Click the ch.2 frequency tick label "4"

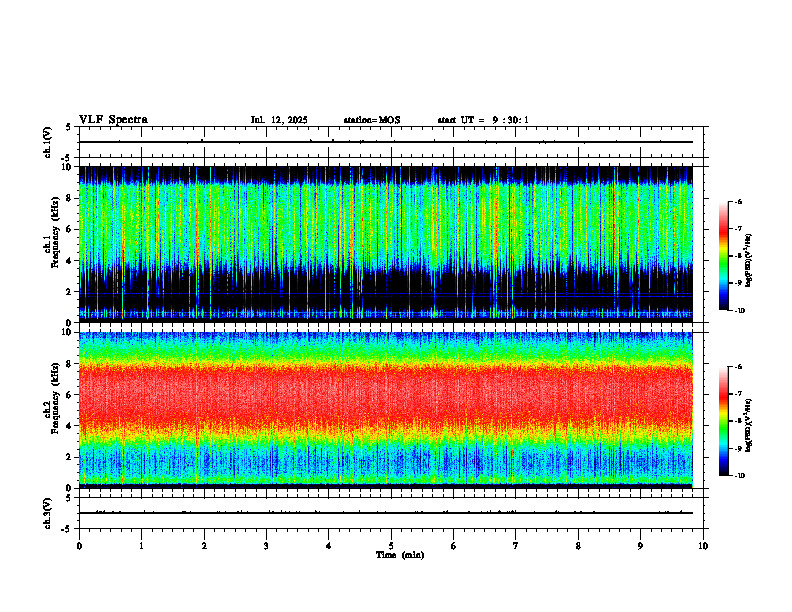pos(70,426)
